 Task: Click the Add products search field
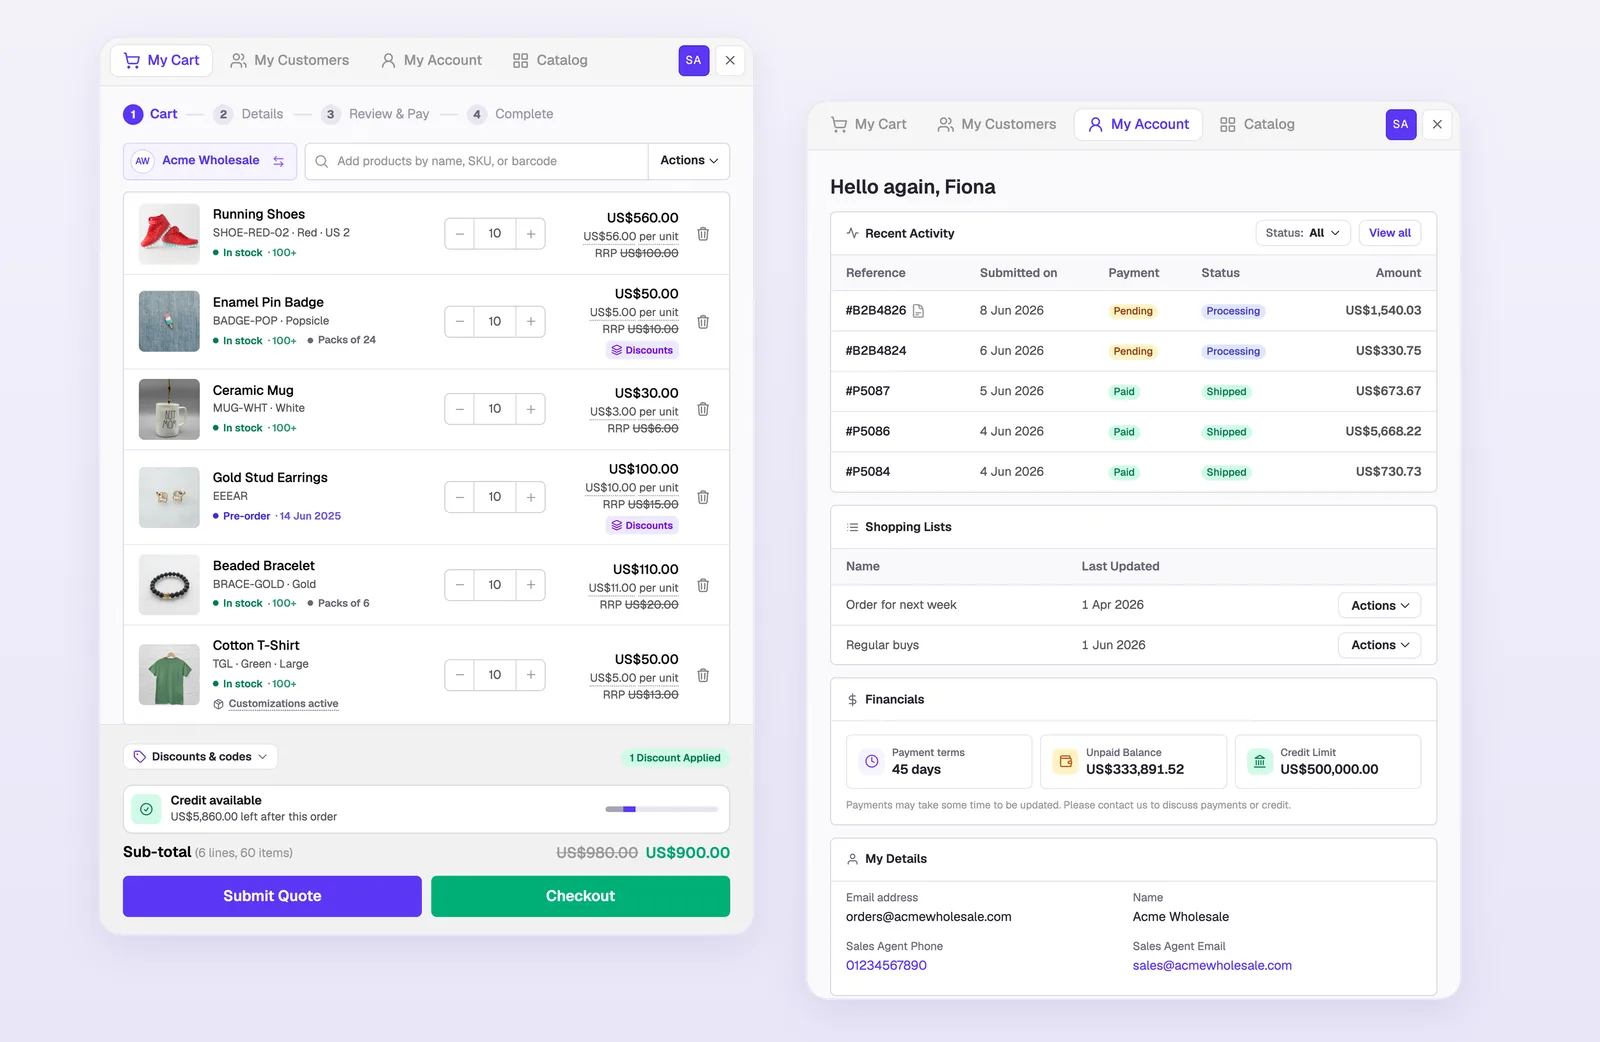click(x=477, y=161)
